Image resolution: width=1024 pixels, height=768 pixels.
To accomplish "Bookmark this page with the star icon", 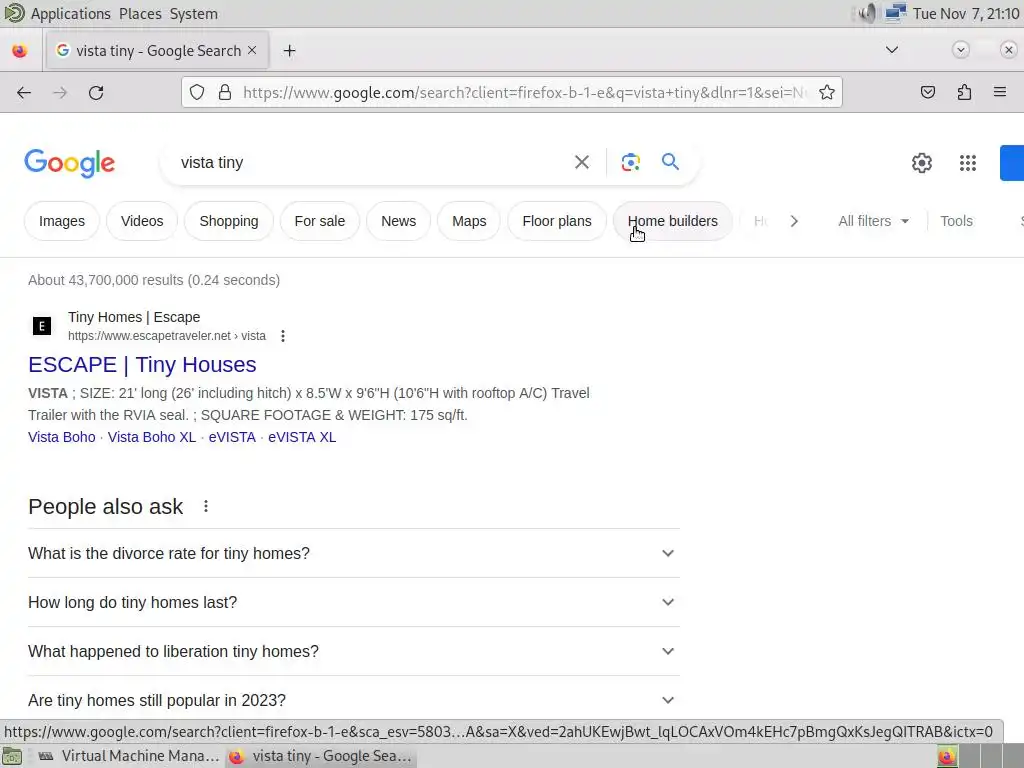I will coord(827,93).
